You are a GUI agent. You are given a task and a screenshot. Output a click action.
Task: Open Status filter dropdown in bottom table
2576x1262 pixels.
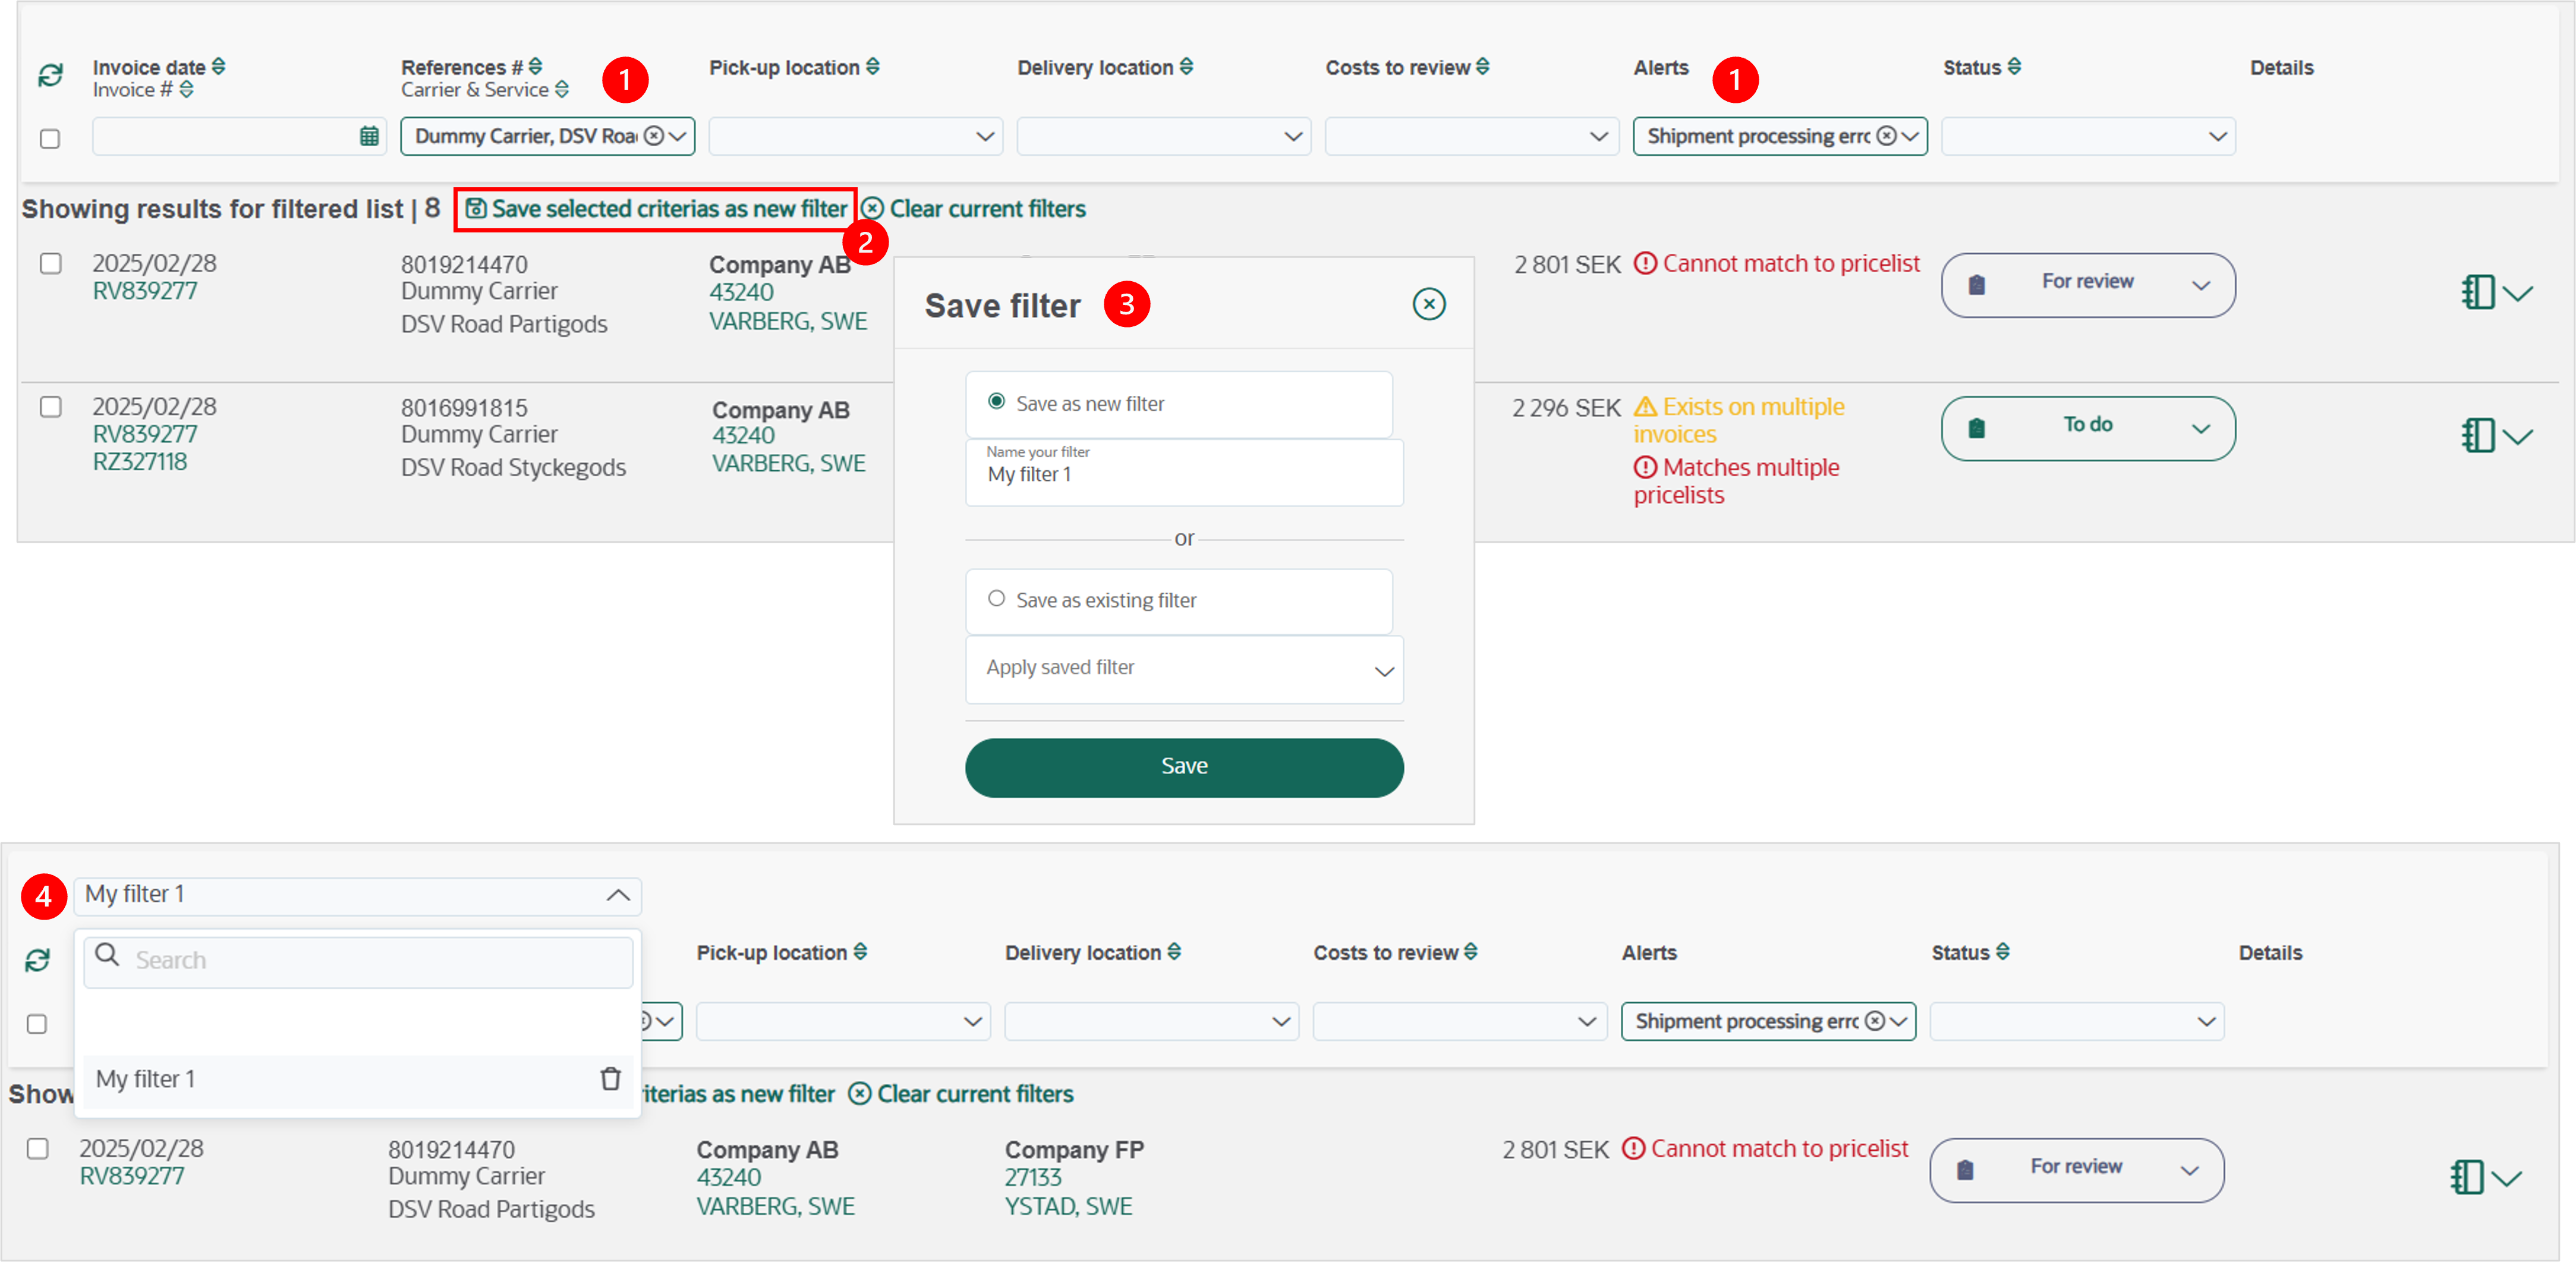tap(2077, 1021)
